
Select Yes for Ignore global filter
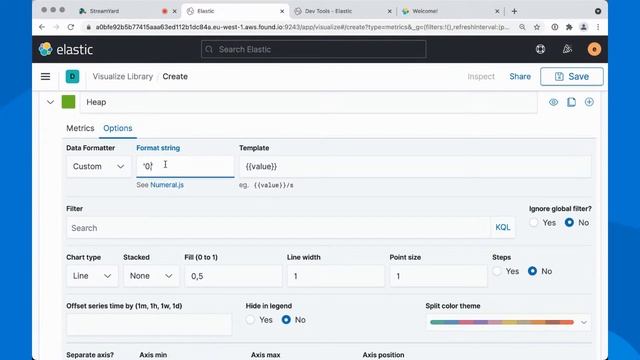point(534,222)
